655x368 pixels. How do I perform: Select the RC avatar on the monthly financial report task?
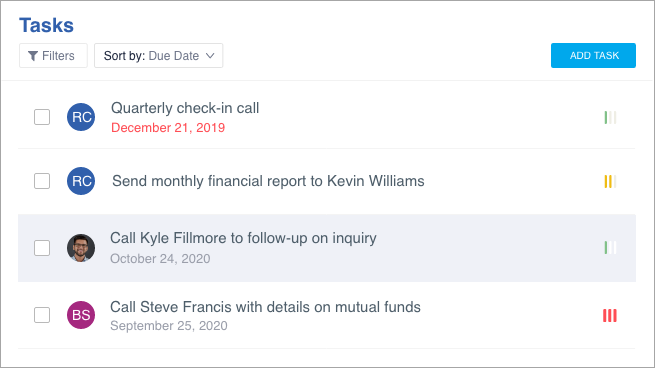[x=81, y=181]
